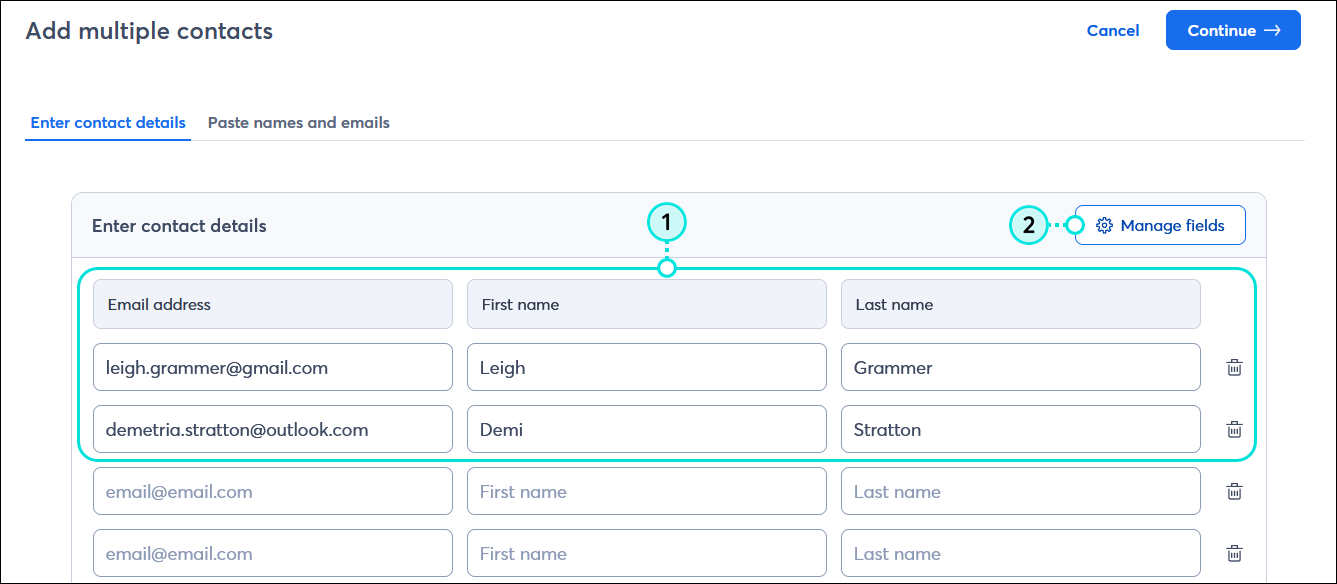
Task: Open the Manage fields text label
Action: (1172, 226)
